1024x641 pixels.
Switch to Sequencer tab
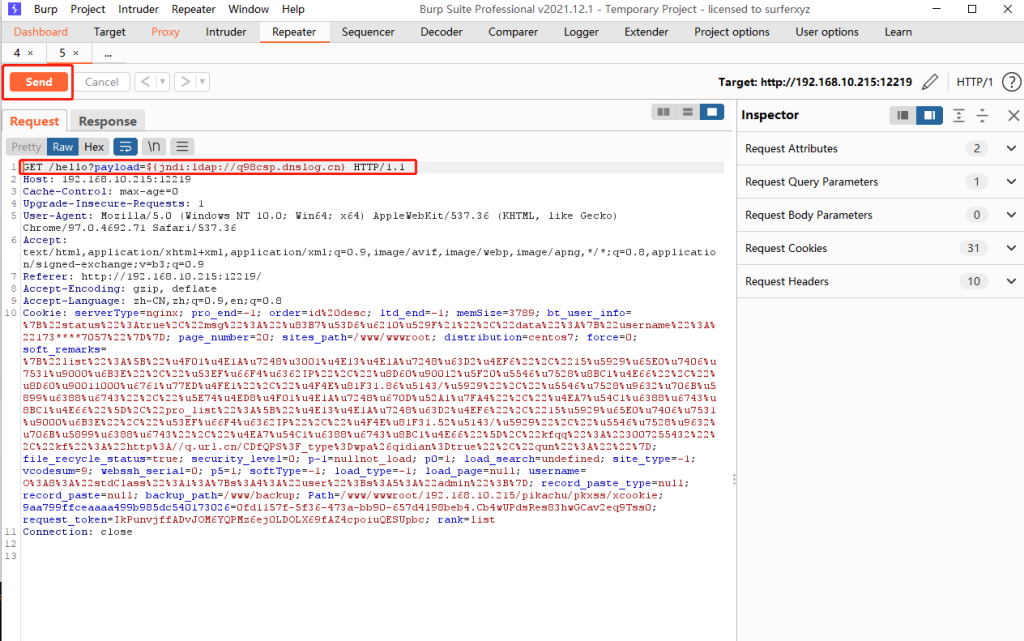tap(368, 32)
